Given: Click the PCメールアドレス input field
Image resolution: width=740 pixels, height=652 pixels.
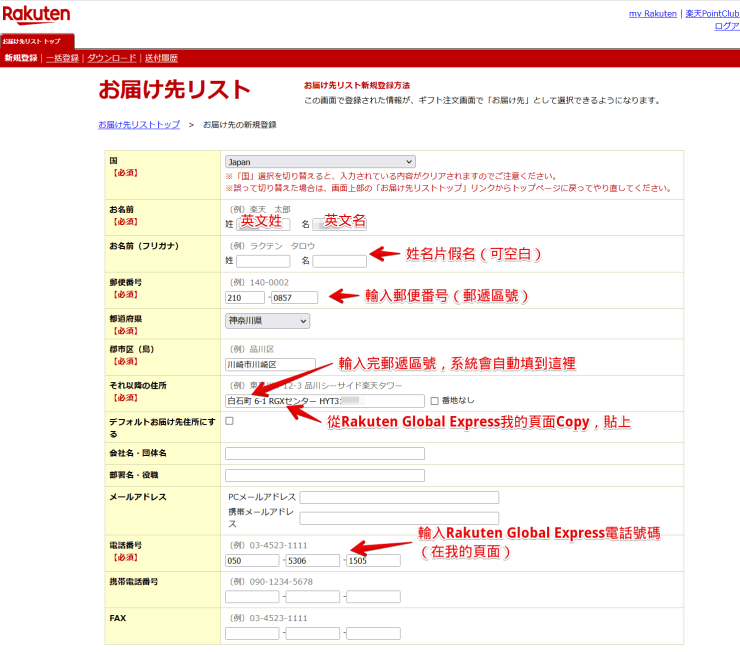Looking at the screenshot, I should pyautogui.click(x=399, y=497).
